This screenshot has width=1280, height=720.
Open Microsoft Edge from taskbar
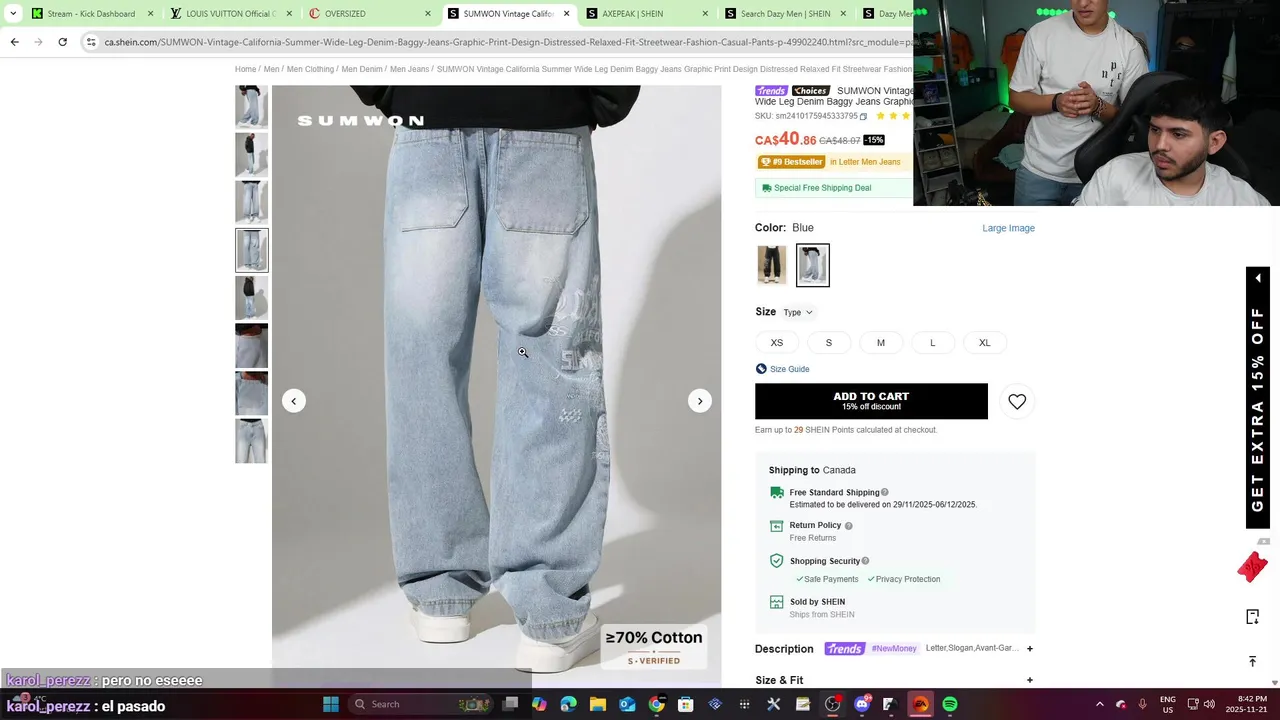click(x=568, y=704)
